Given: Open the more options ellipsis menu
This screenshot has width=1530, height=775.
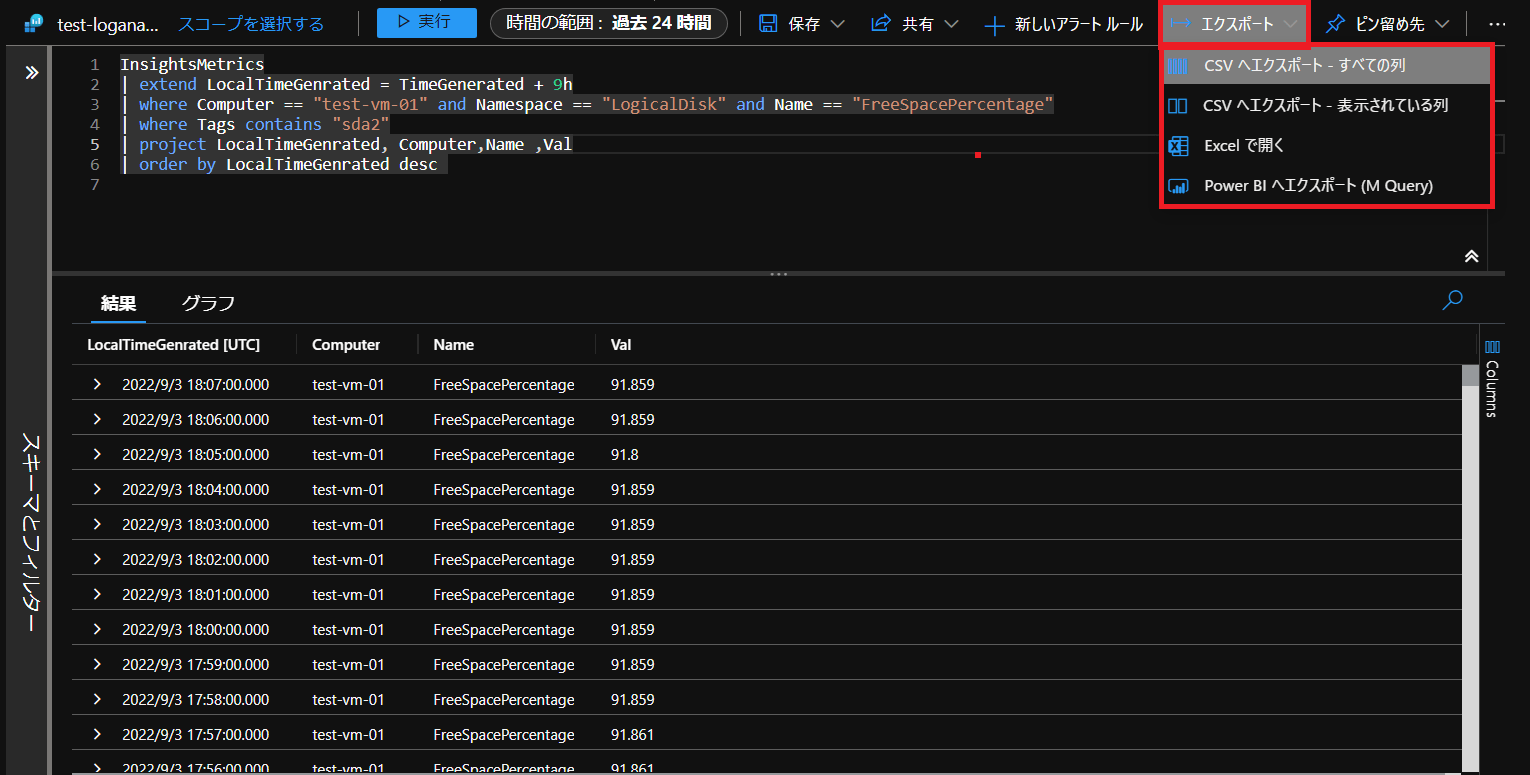Looking at the screenshot, I should tap(1497, 23).
